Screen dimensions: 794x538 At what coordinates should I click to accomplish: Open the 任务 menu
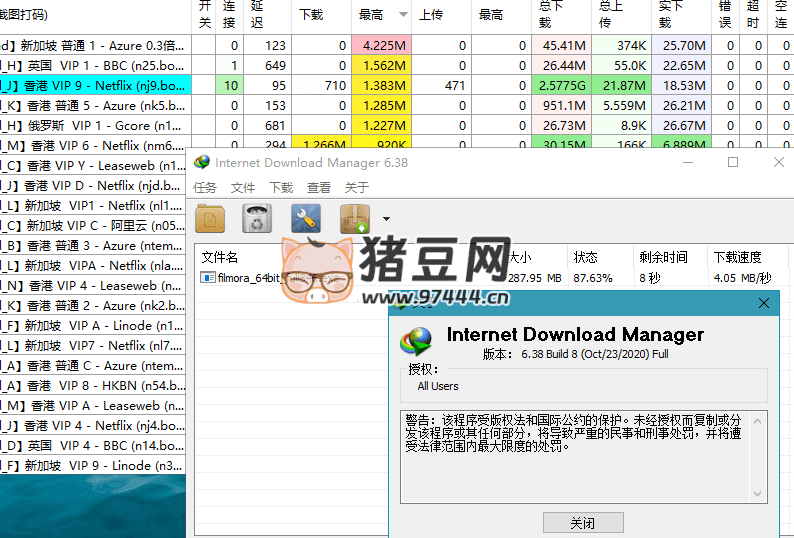point(205,187)
